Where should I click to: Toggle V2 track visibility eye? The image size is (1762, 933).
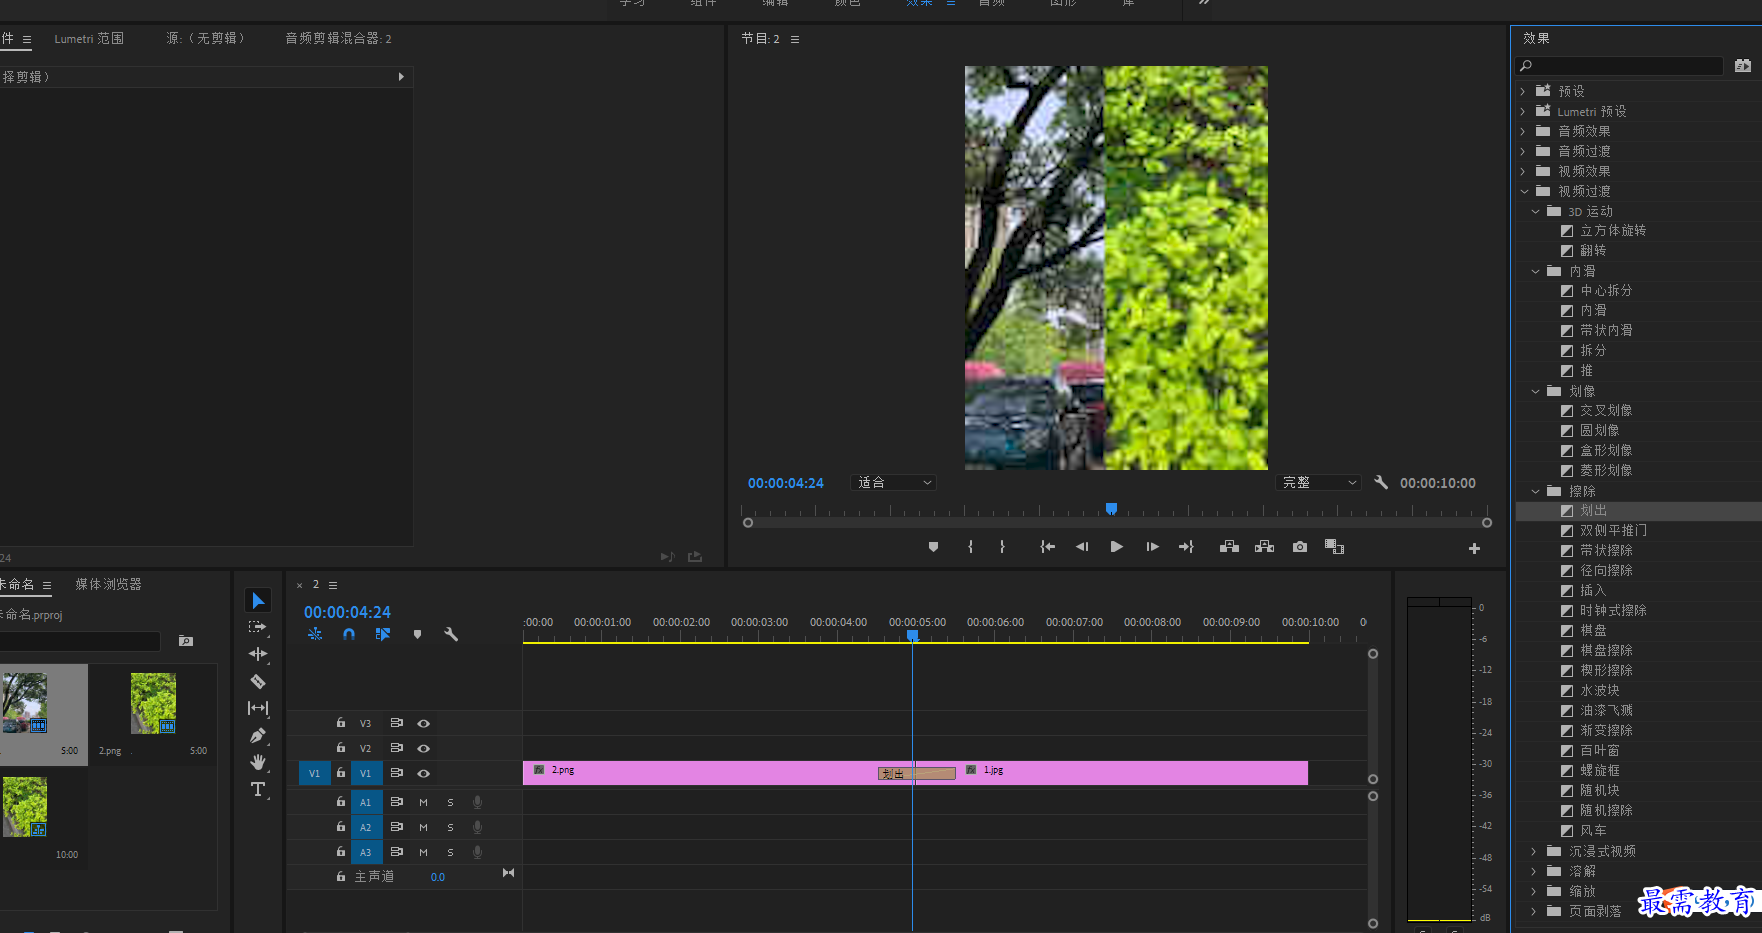tap(424, 748)
